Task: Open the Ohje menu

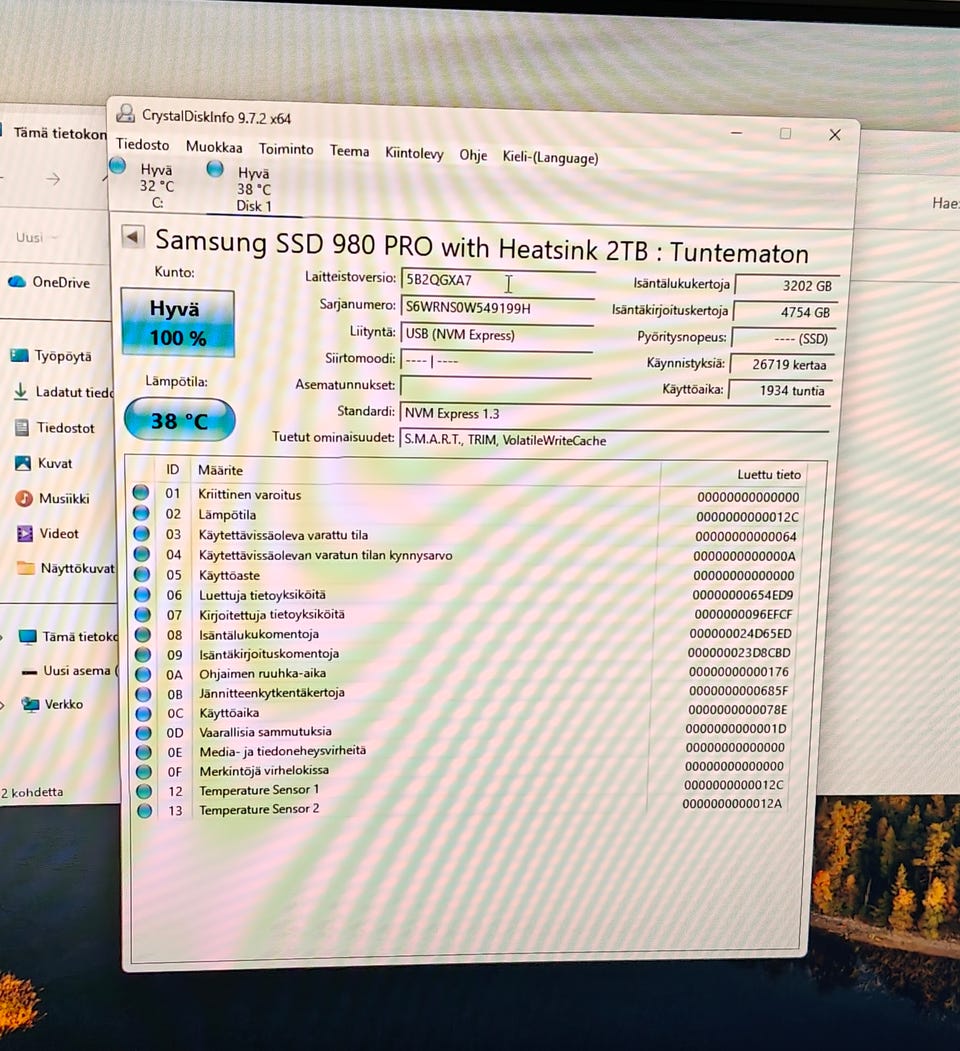Action: (x=473, y=156)
